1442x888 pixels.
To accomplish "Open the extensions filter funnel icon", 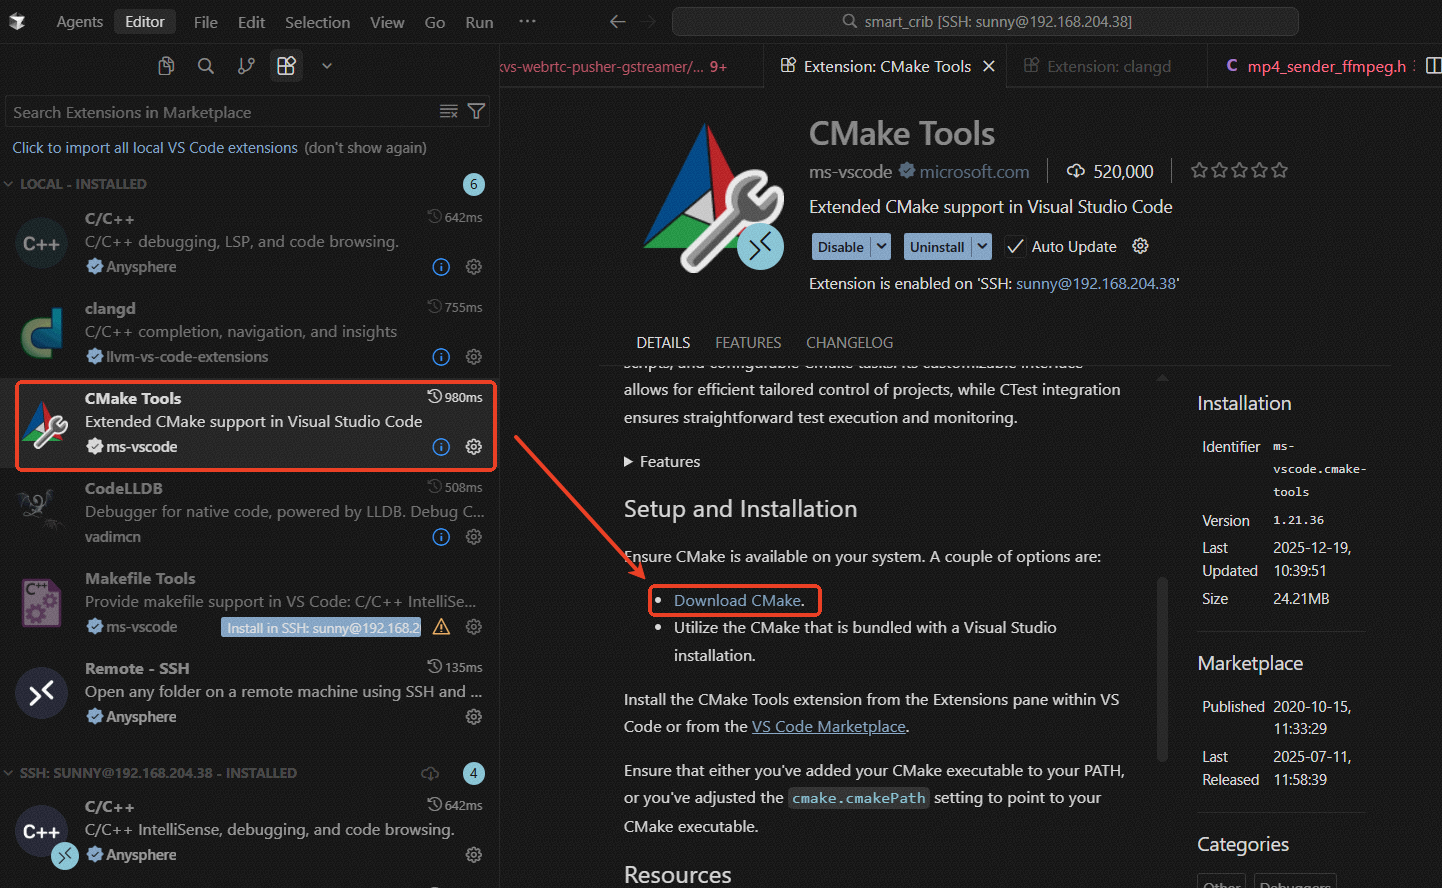I will [x=477, y=111].
